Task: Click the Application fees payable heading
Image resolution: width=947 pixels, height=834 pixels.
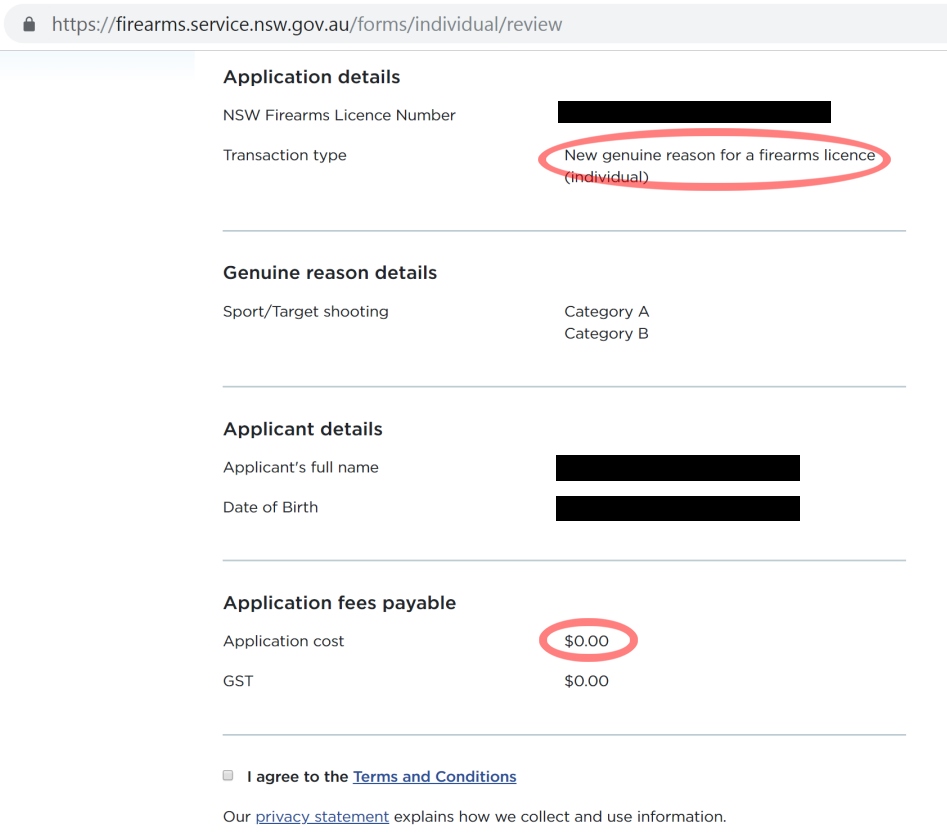Action: 339,603
